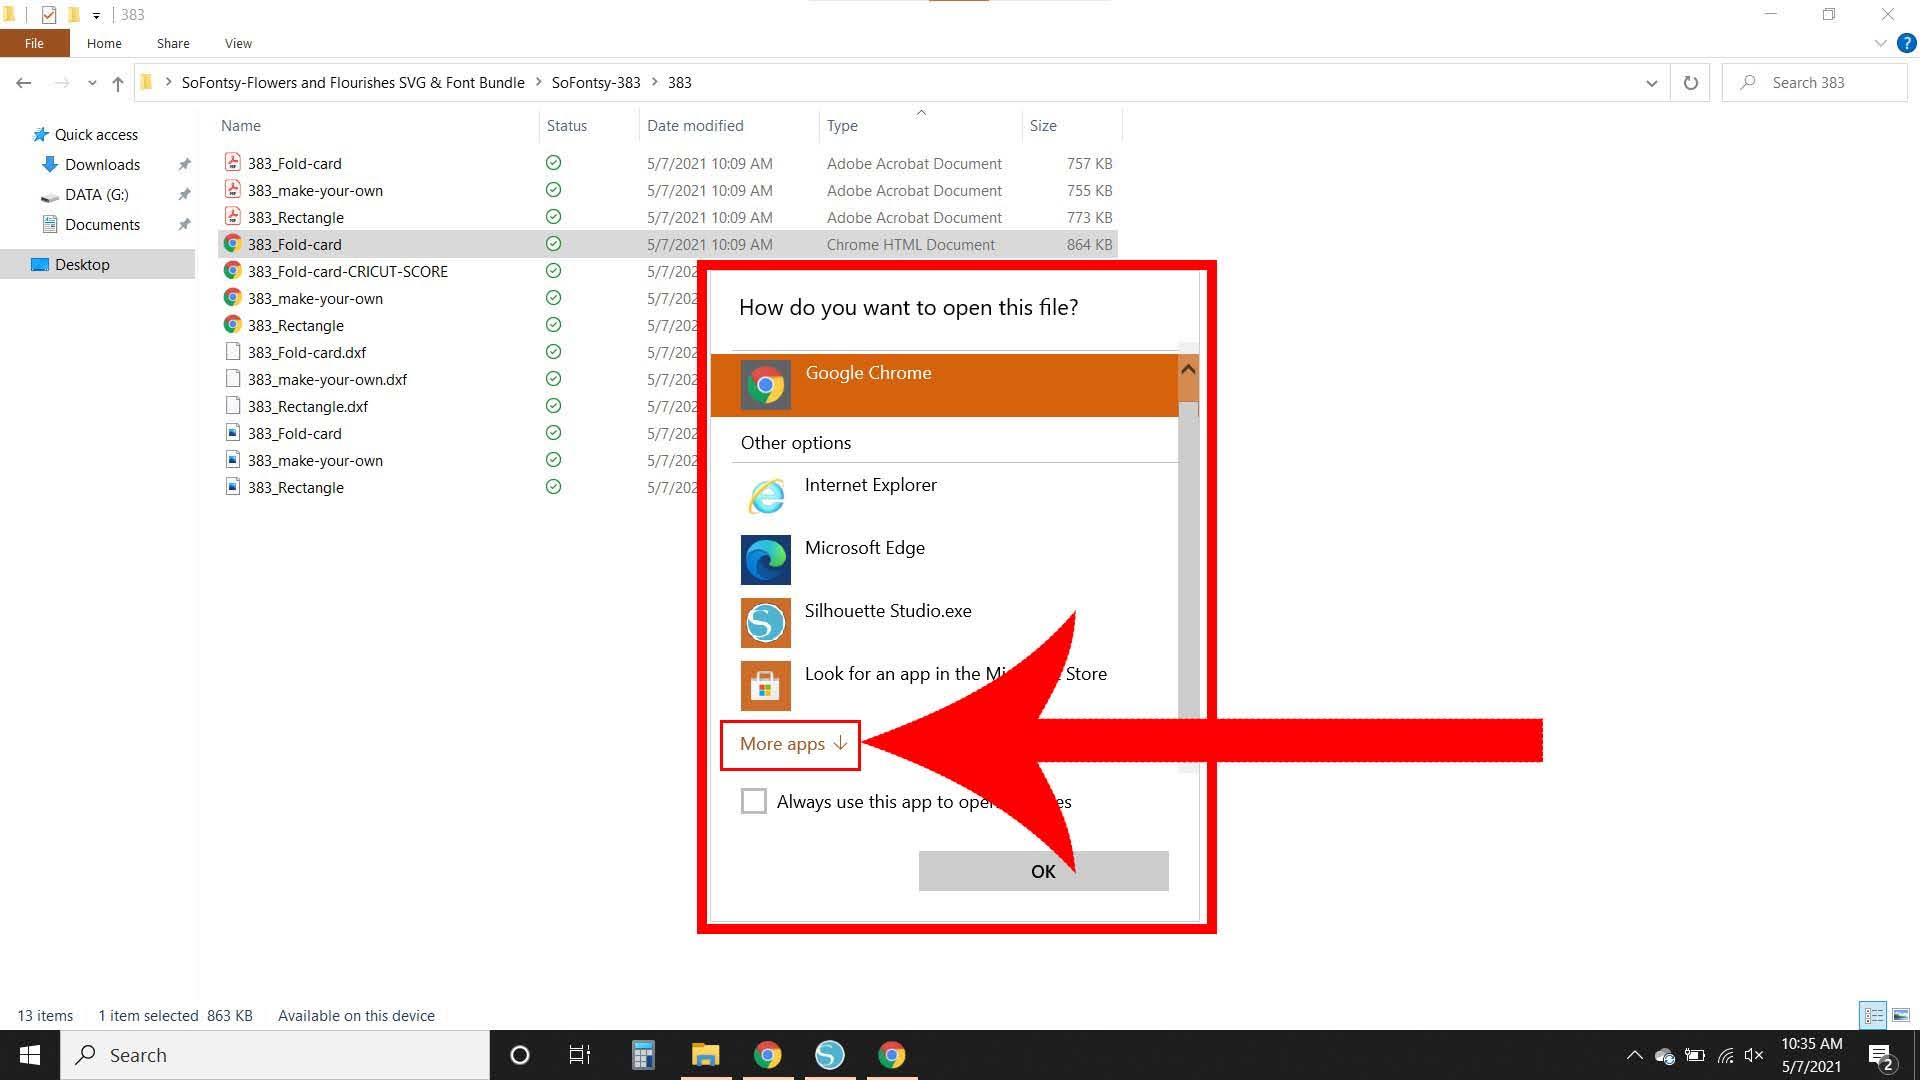Choose Internet Explorer to open the file

coord(869,495)
